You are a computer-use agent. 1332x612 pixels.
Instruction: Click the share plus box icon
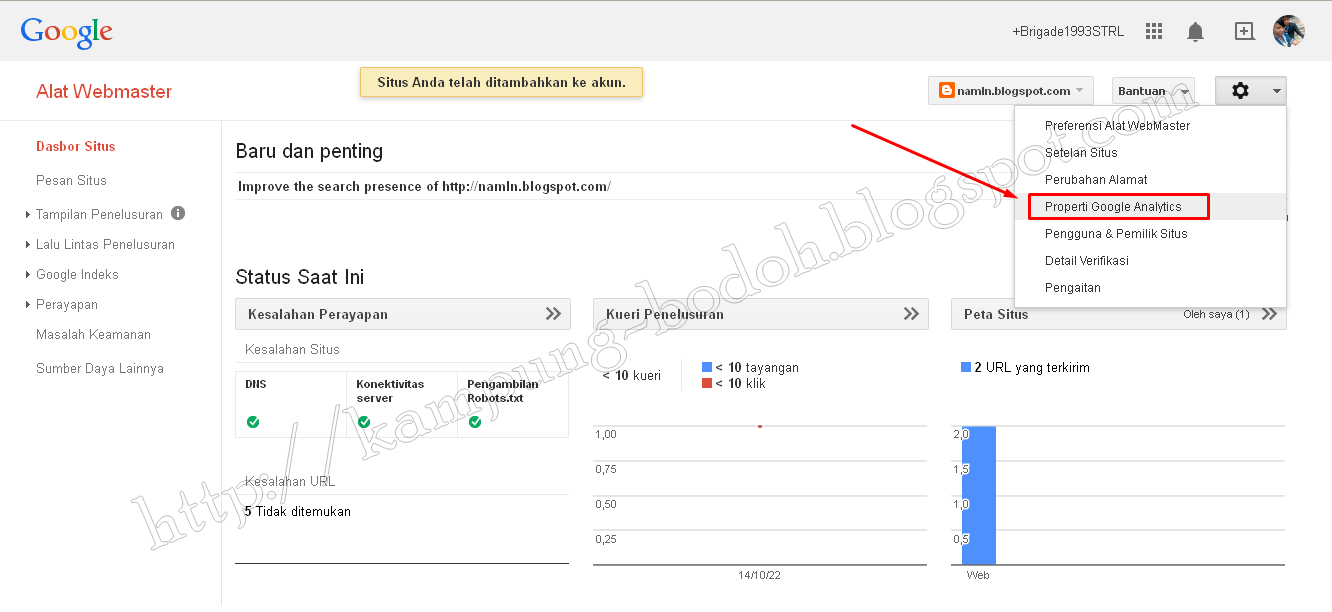click(x=1244, y=31)
